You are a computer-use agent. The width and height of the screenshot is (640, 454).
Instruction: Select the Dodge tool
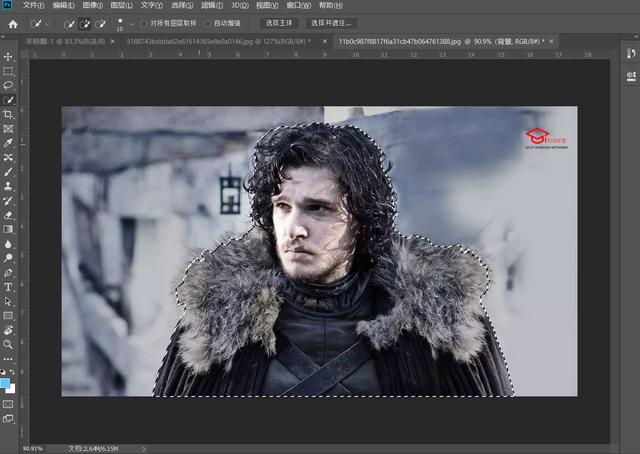pyautogui.click(x=8, y=258)
